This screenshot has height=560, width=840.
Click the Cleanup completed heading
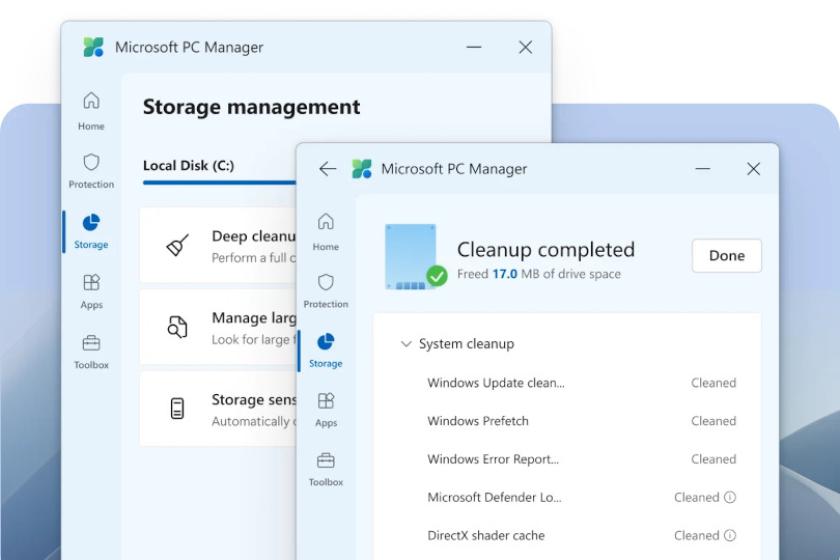click(545, 250)
